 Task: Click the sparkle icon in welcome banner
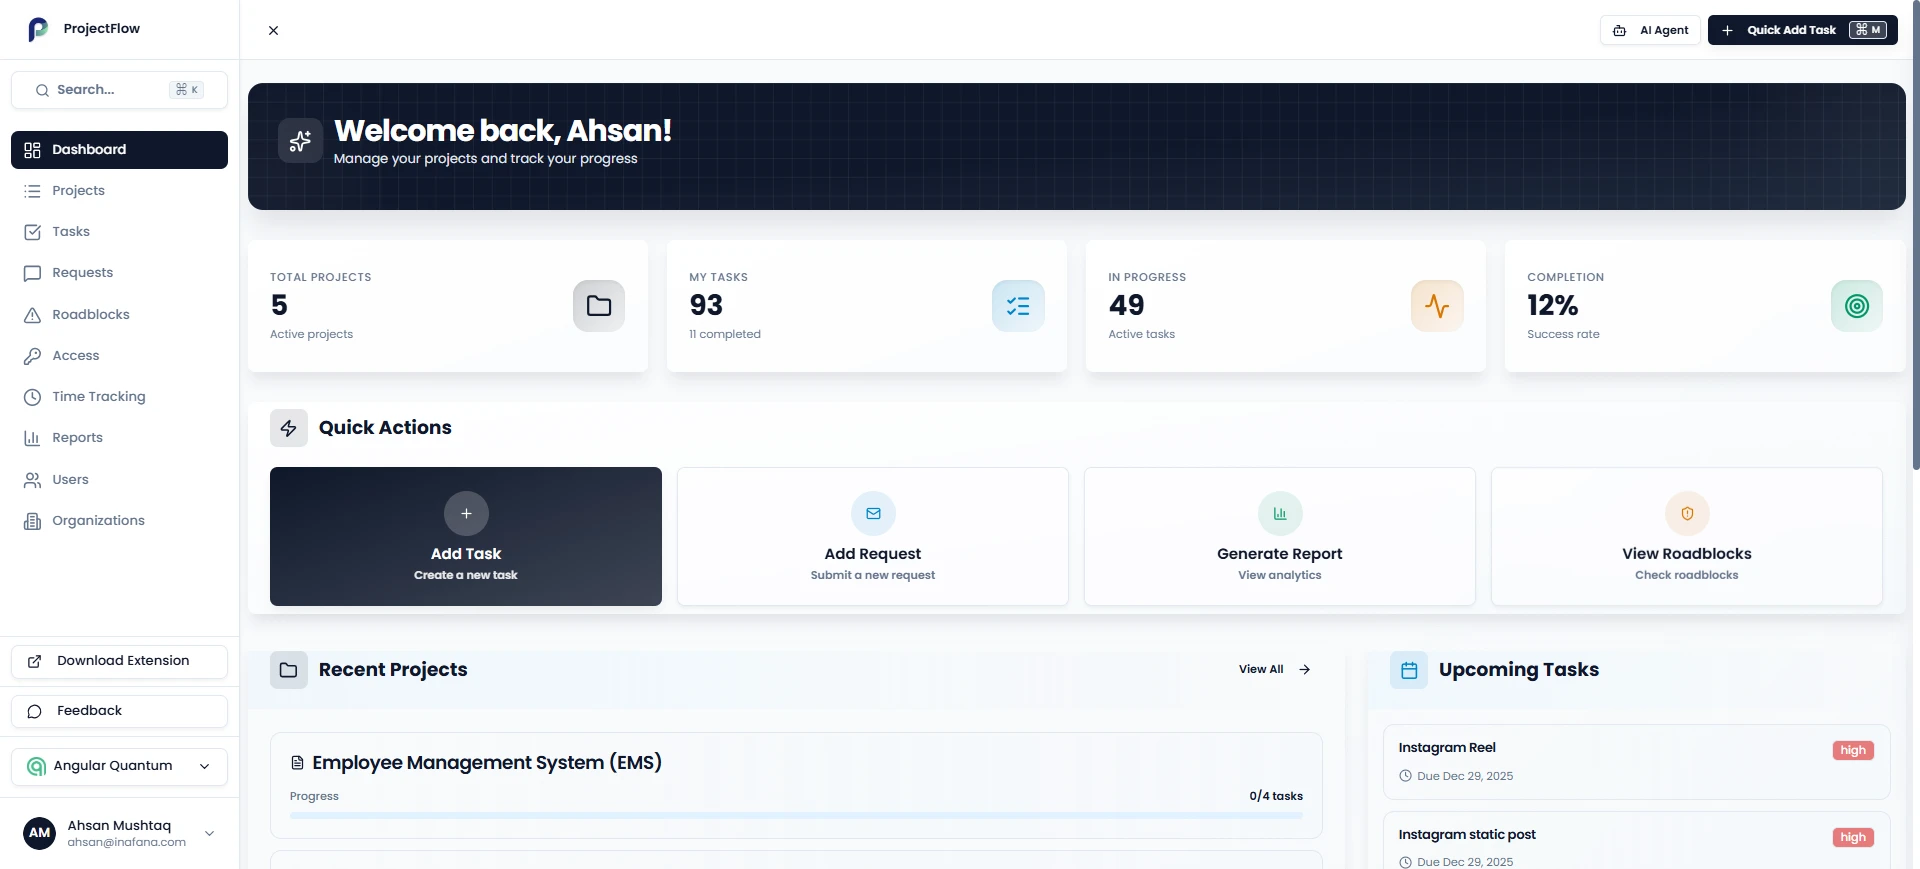tap(300, 141)
